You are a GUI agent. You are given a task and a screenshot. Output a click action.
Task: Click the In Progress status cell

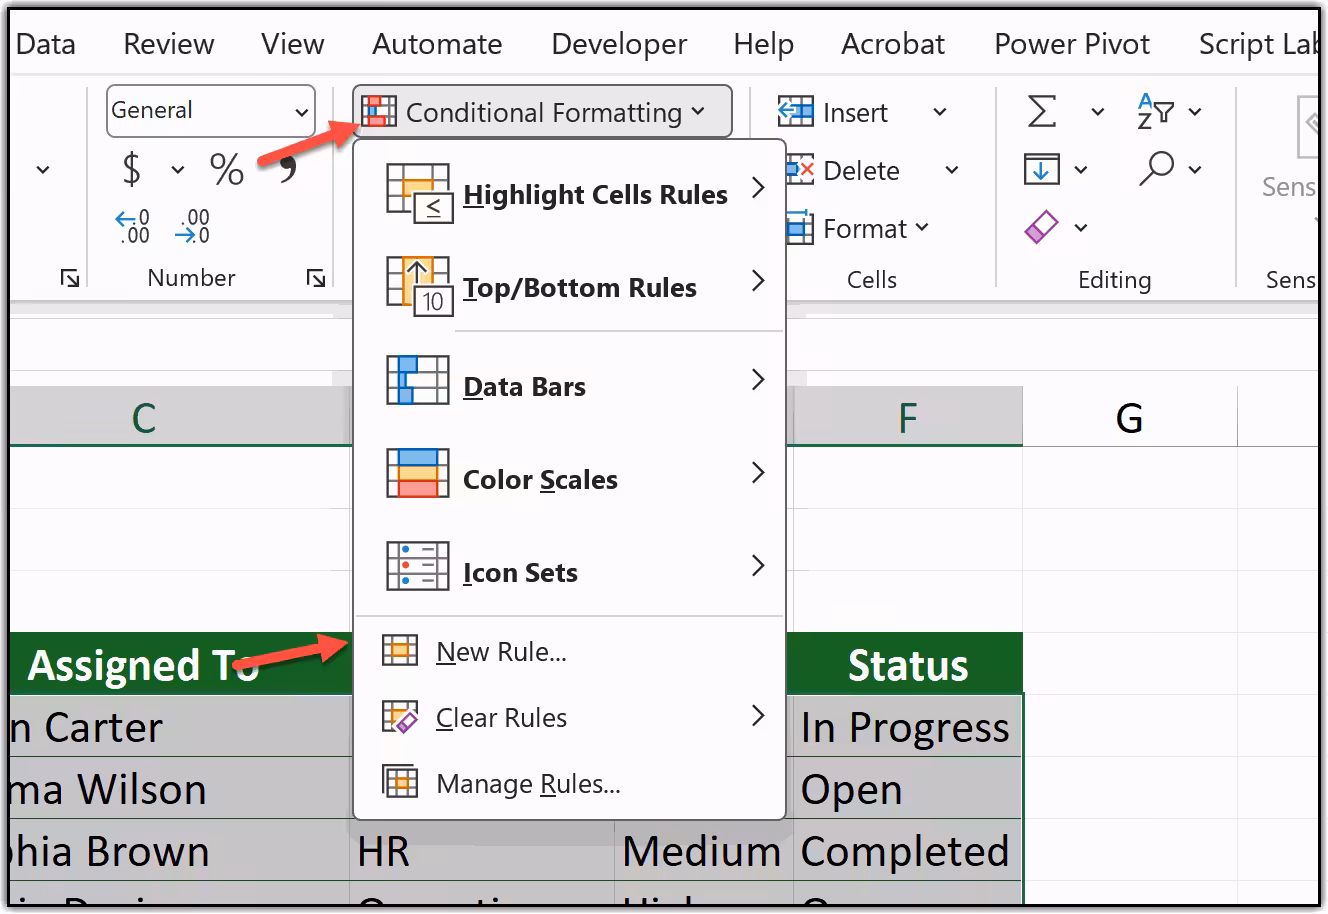point(907,727)
